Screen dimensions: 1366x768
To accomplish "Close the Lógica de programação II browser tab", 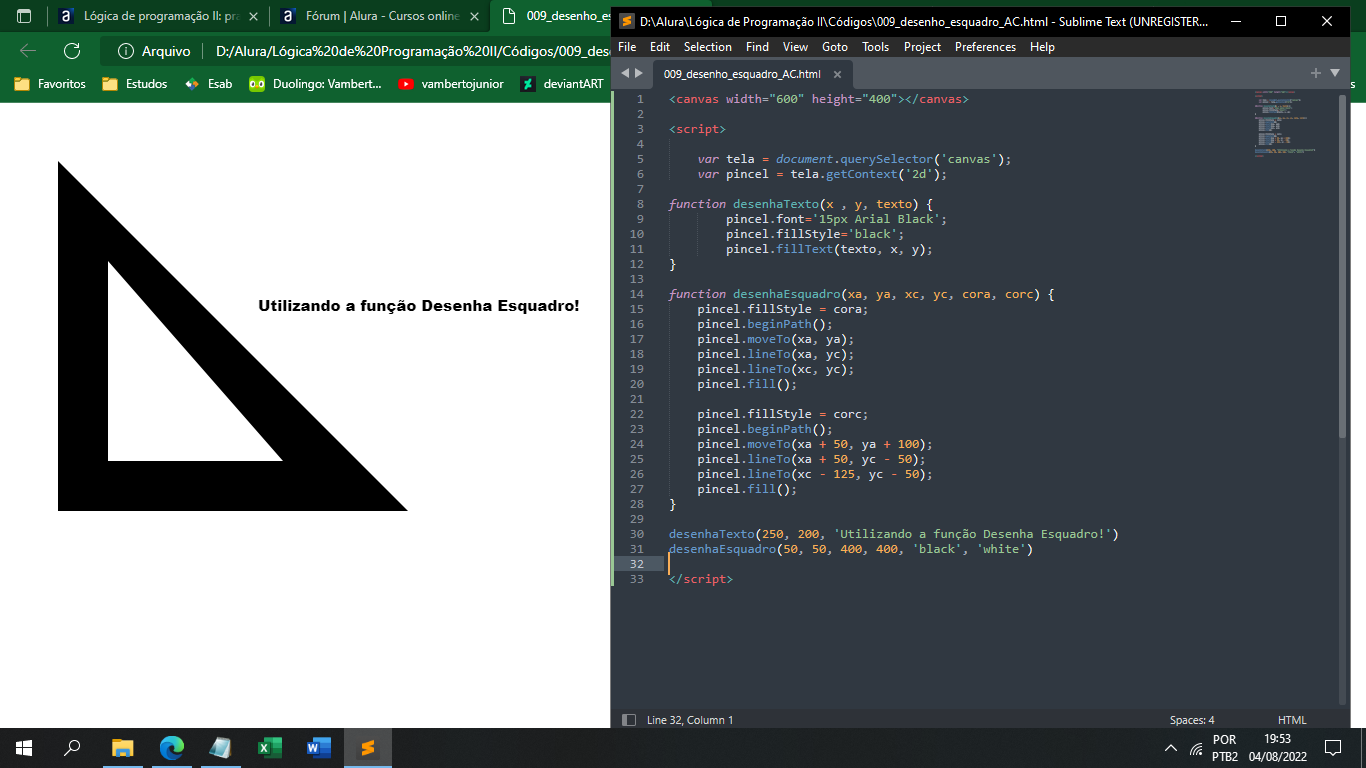I will pos(253,16).
